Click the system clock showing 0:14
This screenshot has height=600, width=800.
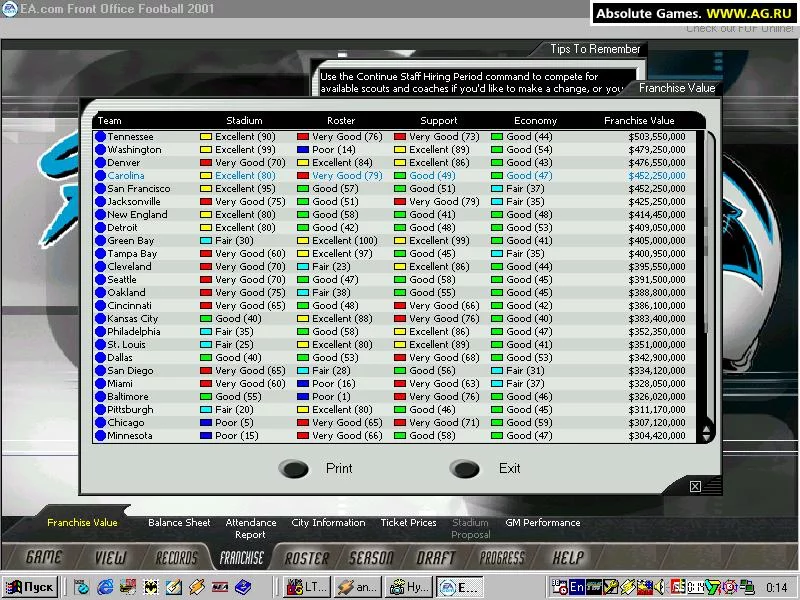tap(777, 588)
